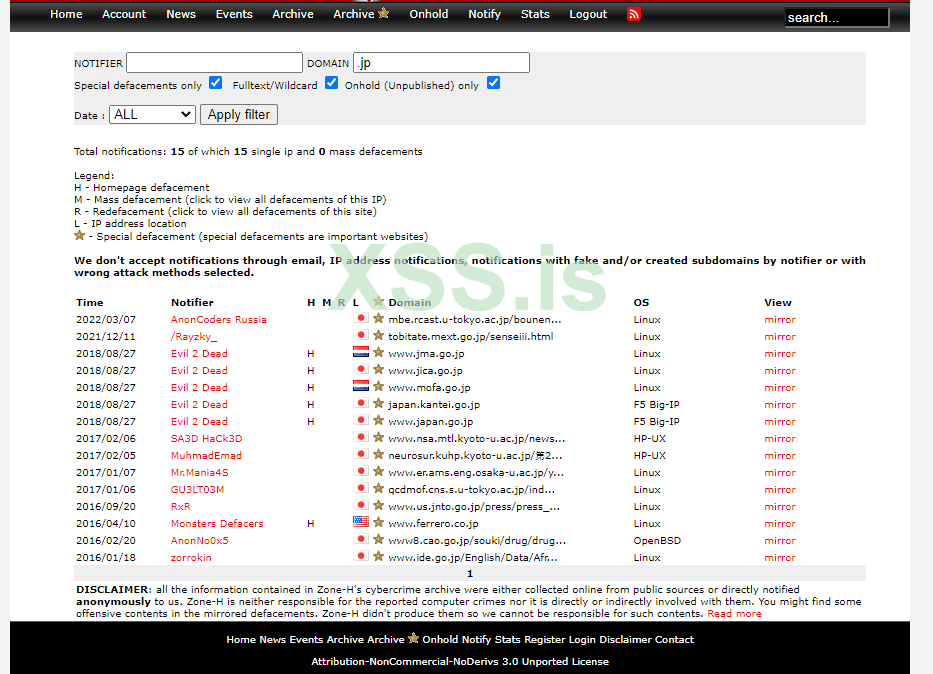
Task: Click the Japan flag in the www.ide.go.jp row
Action: (x=361, y=556)
